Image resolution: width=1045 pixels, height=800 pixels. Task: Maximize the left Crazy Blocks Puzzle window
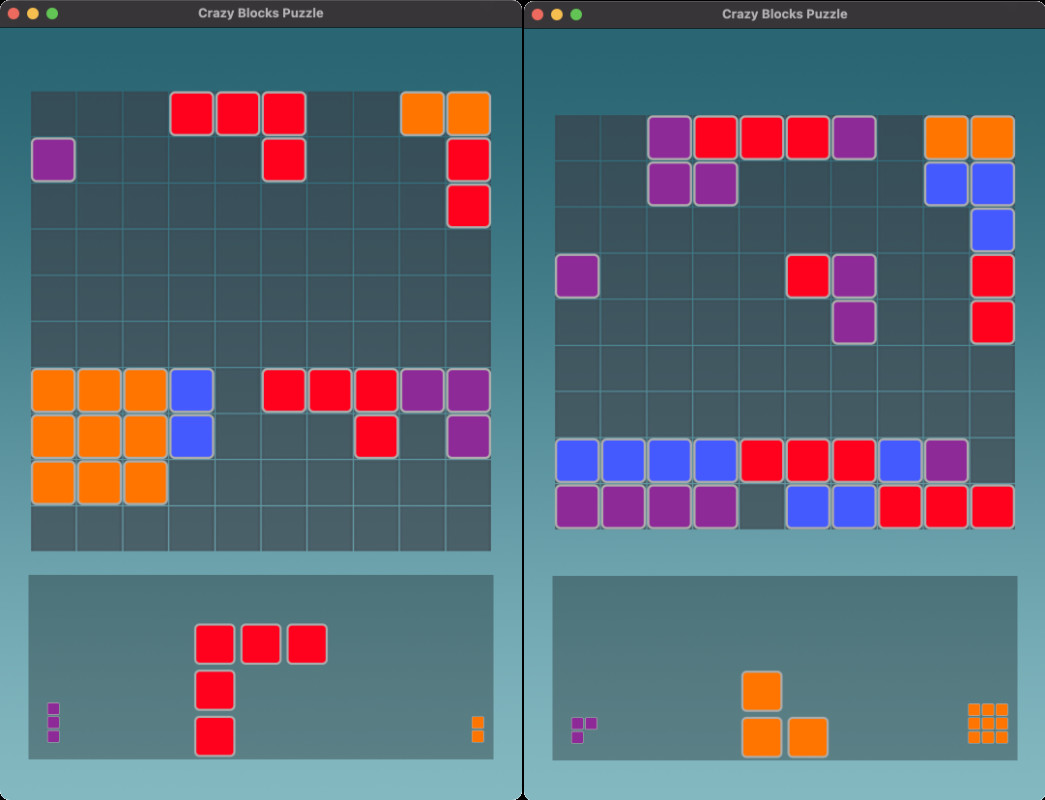tap(52, 14)
